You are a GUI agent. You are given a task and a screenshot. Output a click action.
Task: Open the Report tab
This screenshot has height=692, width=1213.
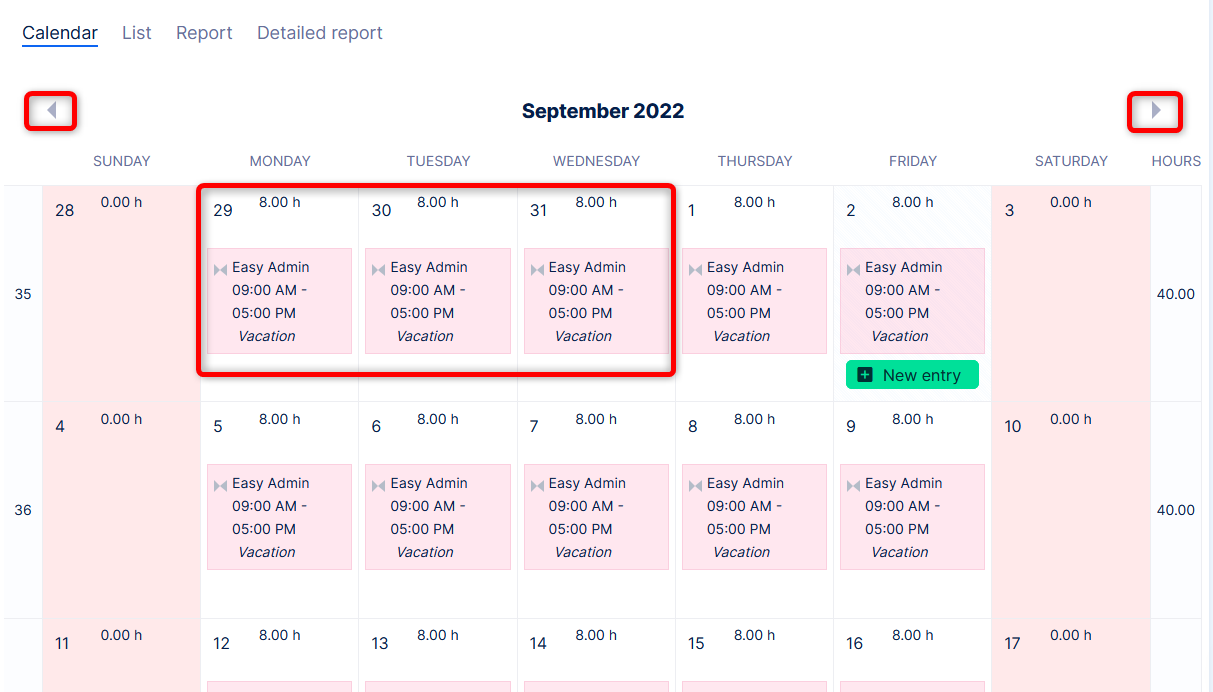tap(204, 33)
